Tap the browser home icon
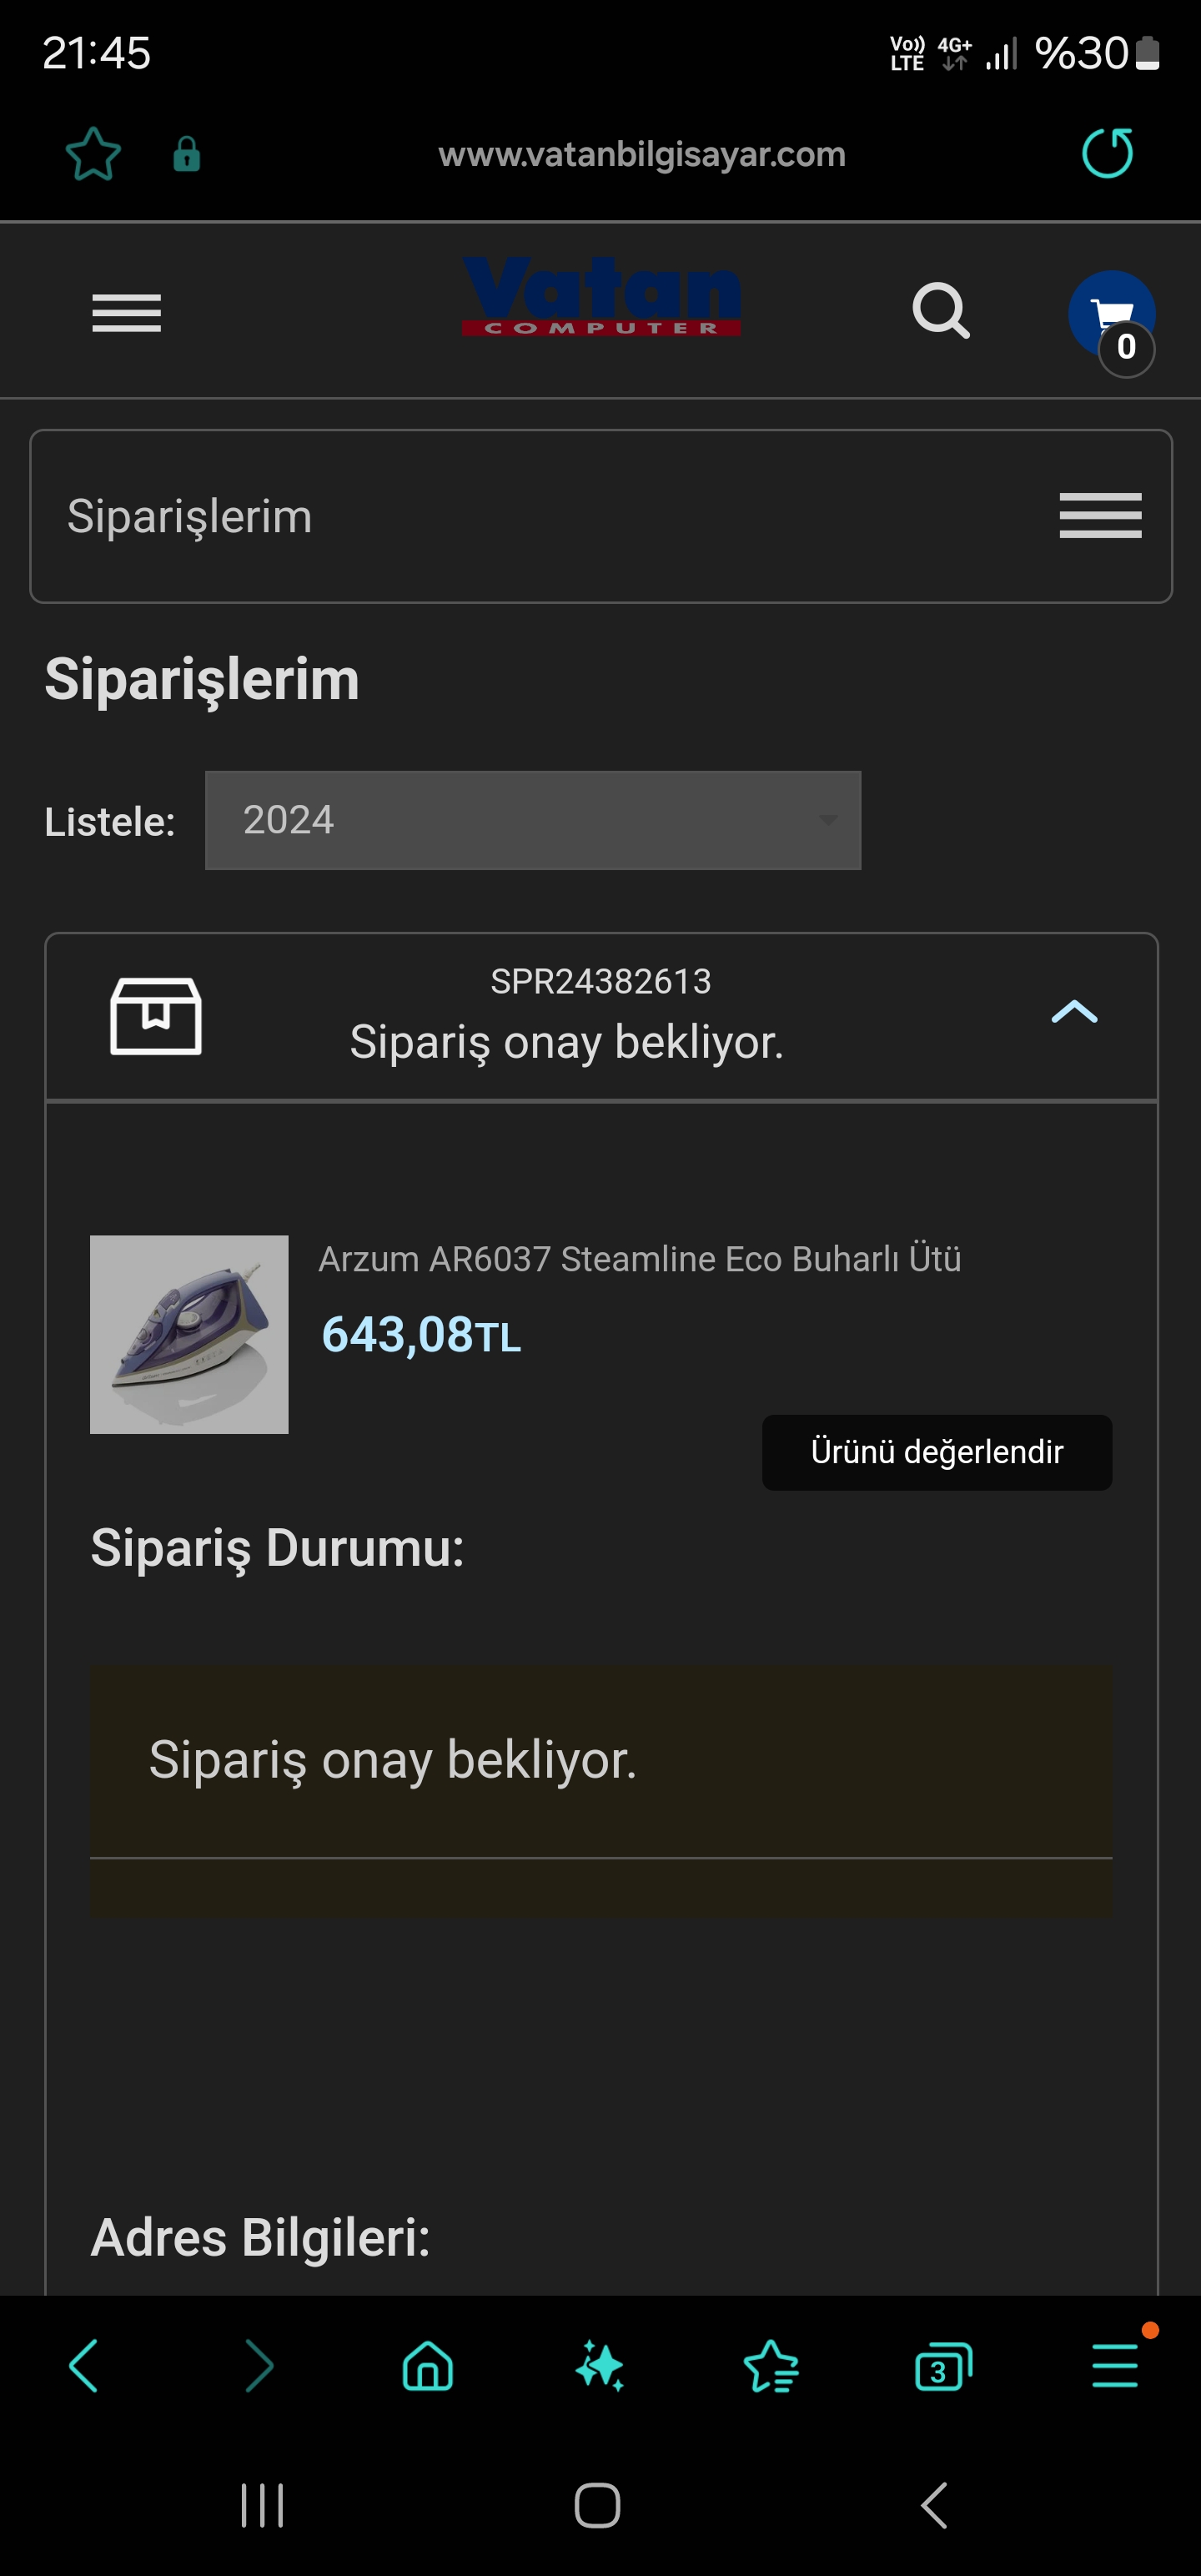This screenshot has width=1201, height=2576. coord(427,2366)
